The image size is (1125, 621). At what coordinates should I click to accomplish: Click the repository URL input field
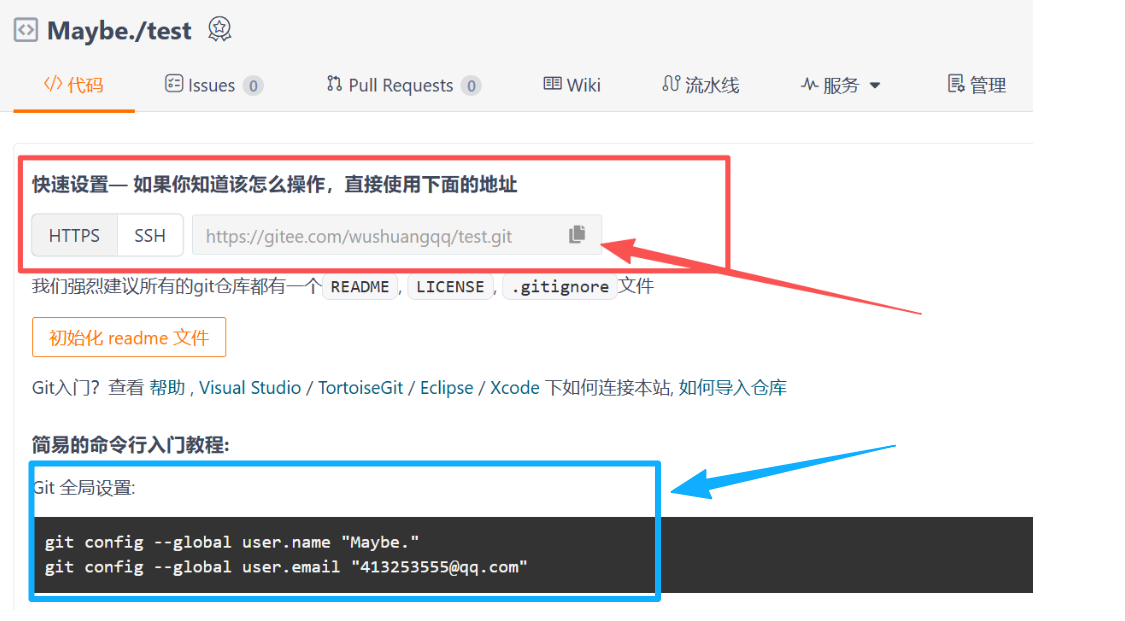click(396, 236)
